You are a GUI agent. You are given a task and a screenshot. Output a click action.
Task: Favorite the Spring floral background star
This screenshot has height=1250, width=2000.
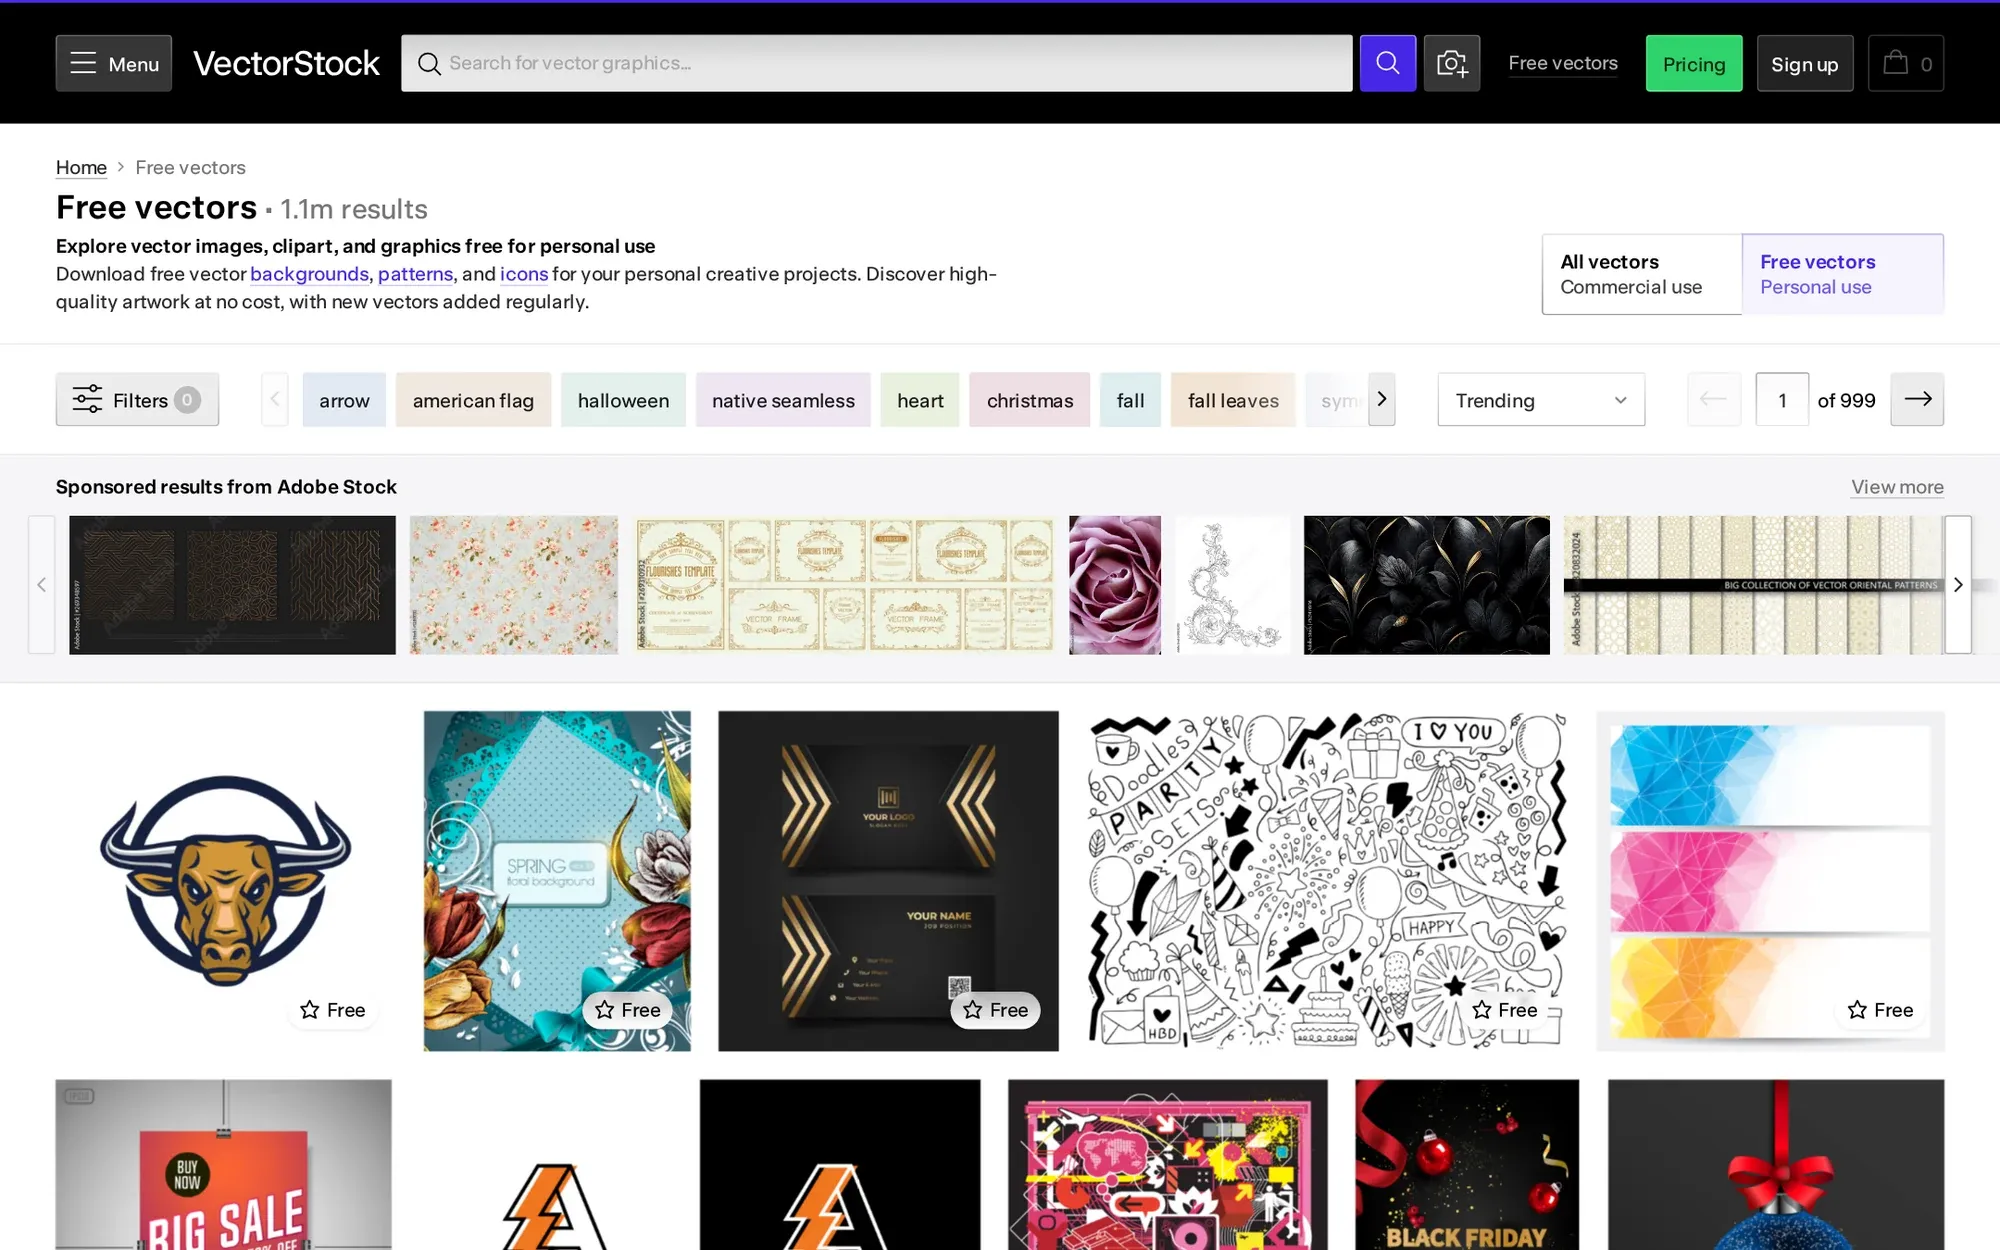tap(605, 1010)
